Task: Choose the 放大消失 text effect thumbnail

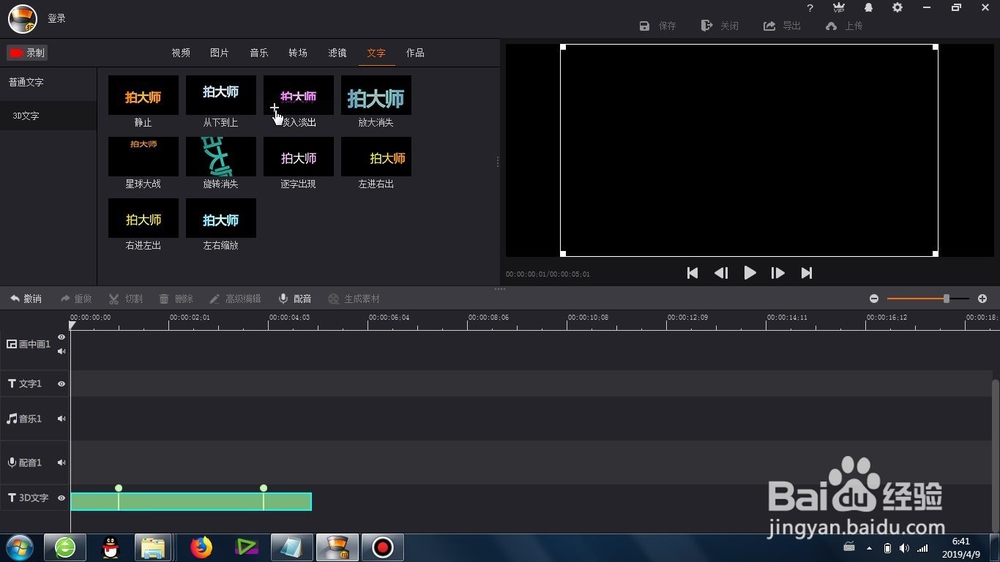Action: (x=376, y=96)
